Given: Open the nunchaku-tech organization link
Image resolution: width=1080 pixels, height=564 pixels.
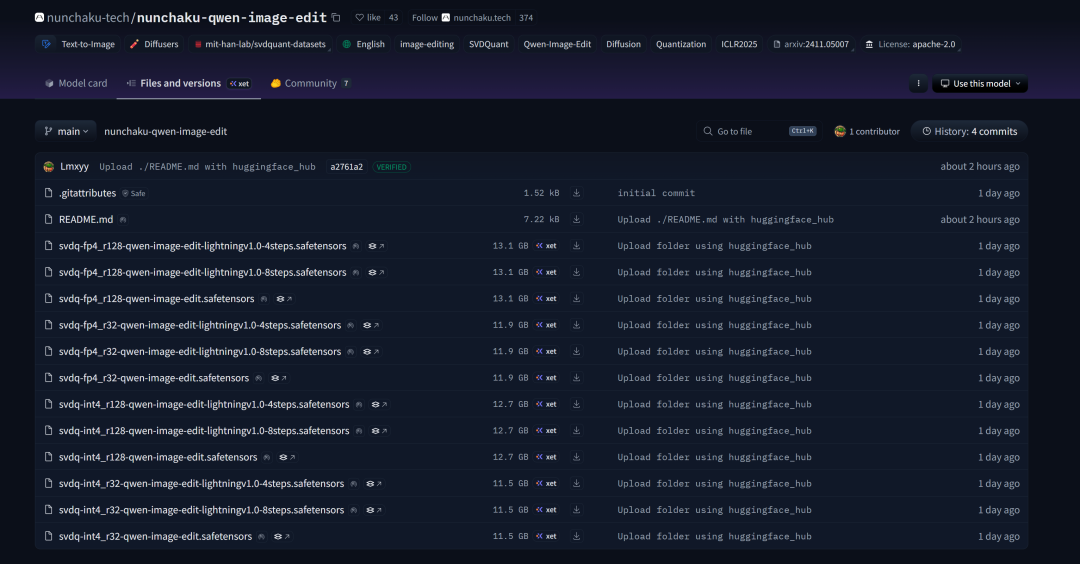Looking at the screenshot, I should click(x=87, y=17).
